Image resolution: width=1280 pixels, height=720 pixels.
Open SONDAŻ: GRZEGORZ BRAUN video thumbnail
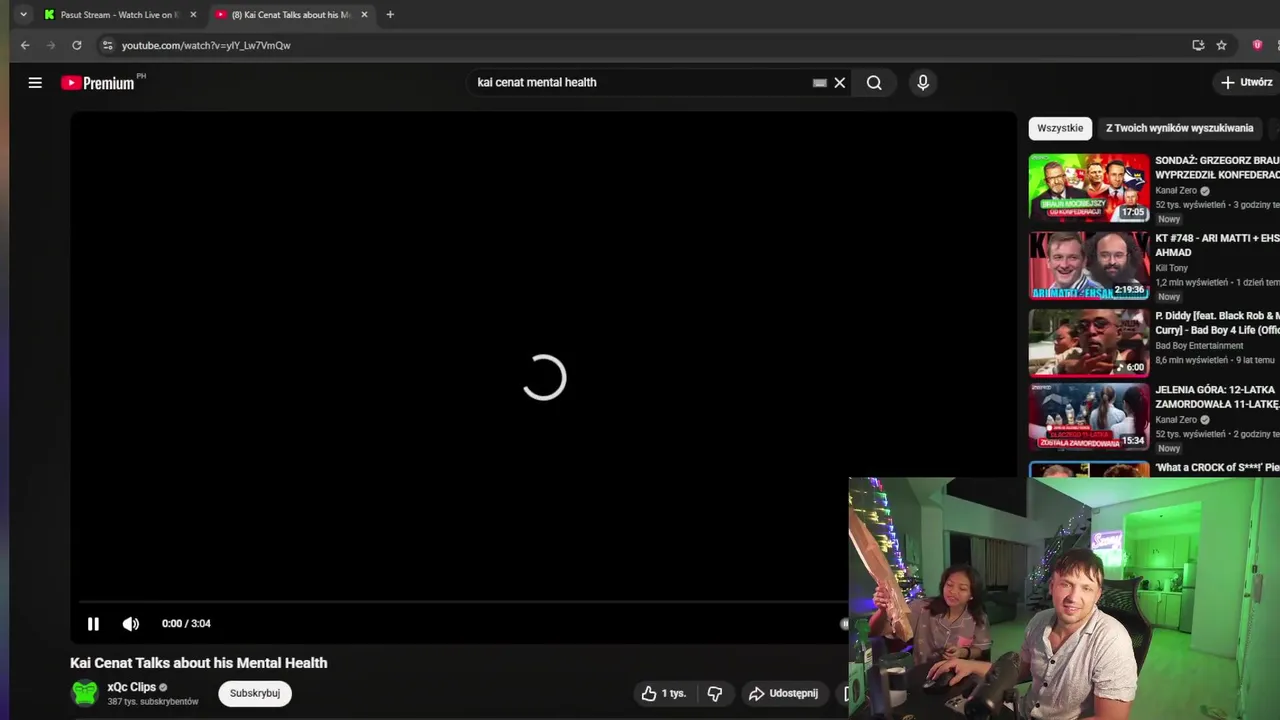coord(1089,187)
